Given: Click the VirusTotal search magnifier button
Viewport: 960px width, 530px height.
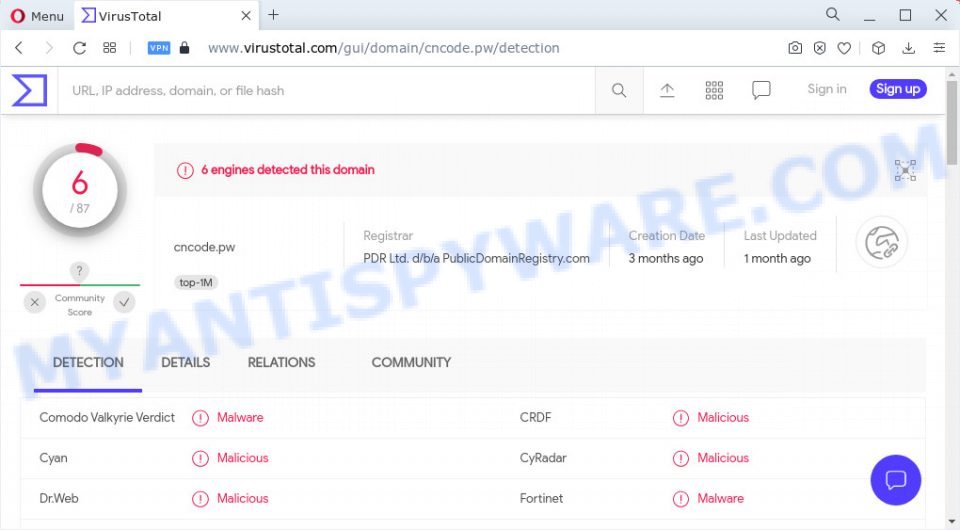Looking at the screenshot, I should click(619, 91).
